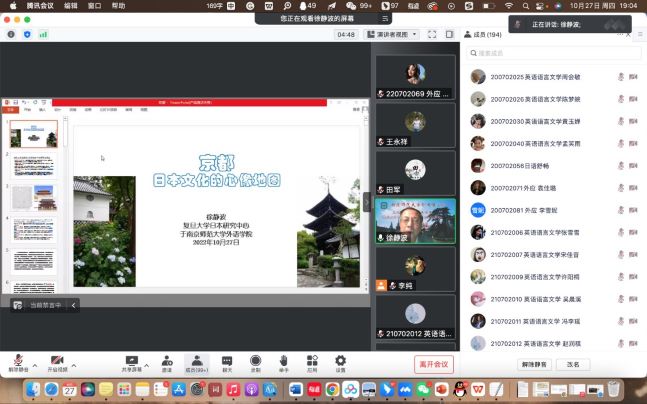
Task: Open the 聊天 chat icon
Action: (226, 360)
